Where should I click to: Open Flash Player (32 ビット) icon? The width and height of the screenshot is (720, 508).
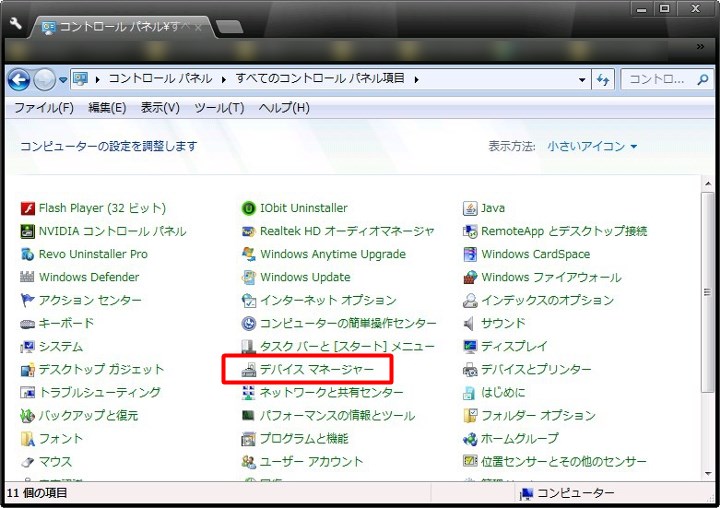click(28, 209)
